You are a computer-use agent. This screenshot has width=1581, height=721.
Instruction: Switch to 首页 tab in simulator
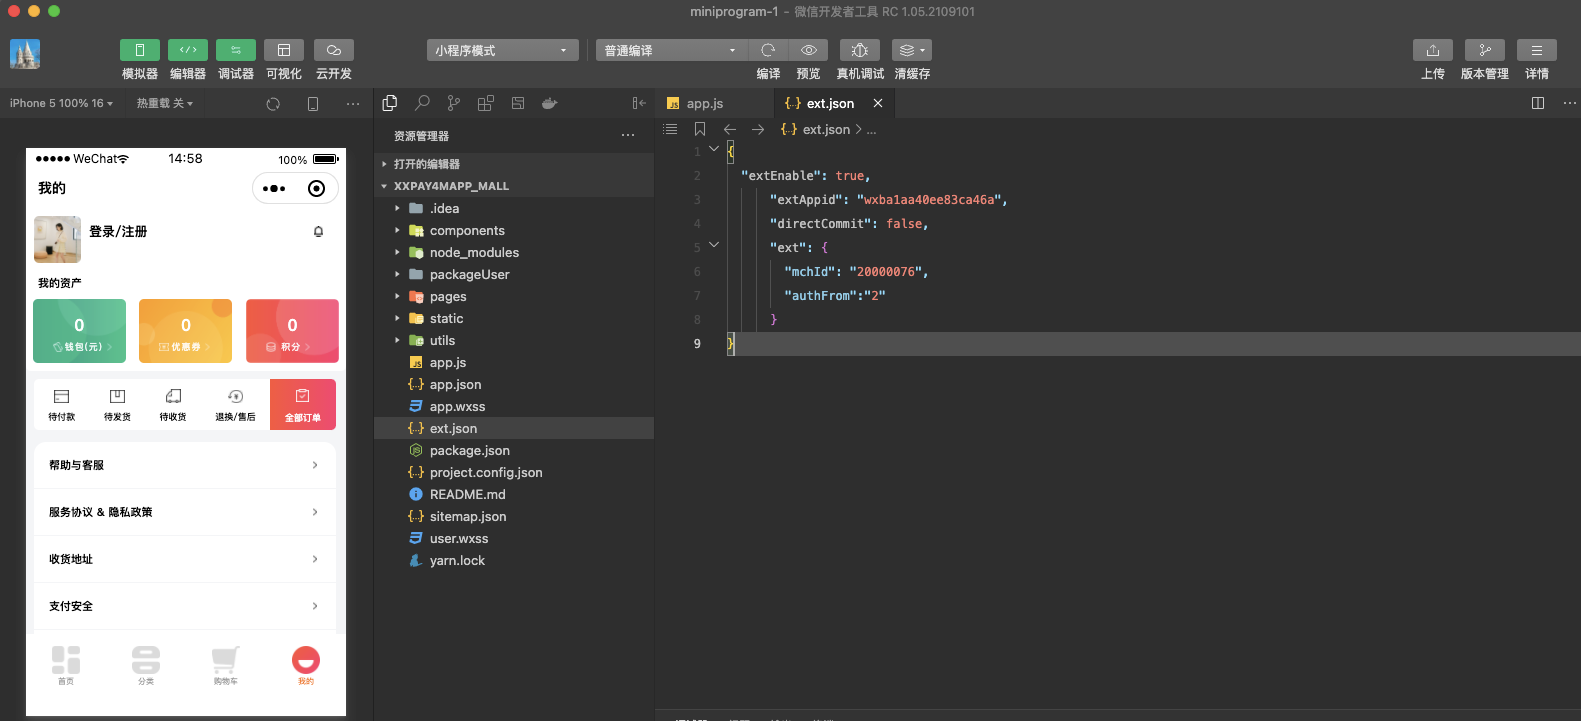click(x=66, y=665)
